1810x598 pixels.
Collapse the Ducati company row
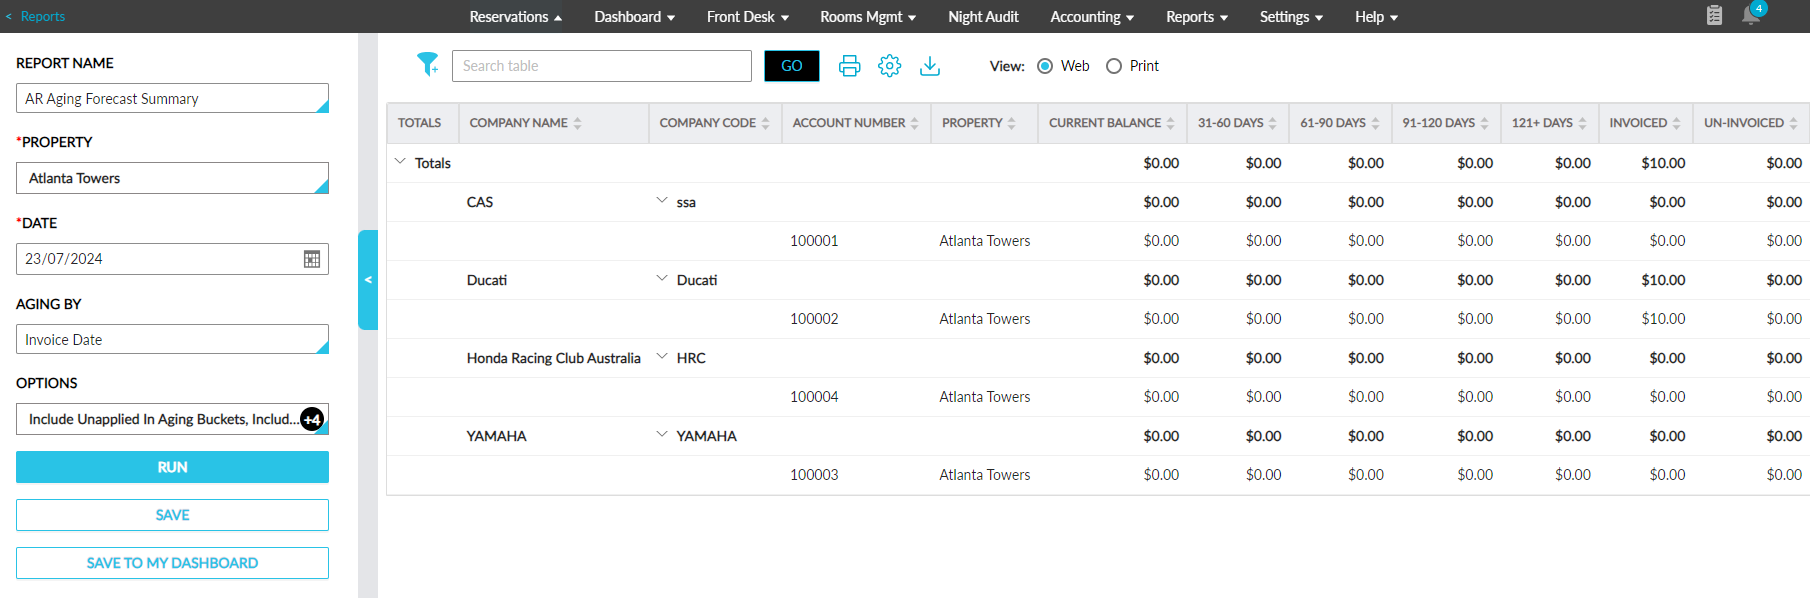click(662, 278)
